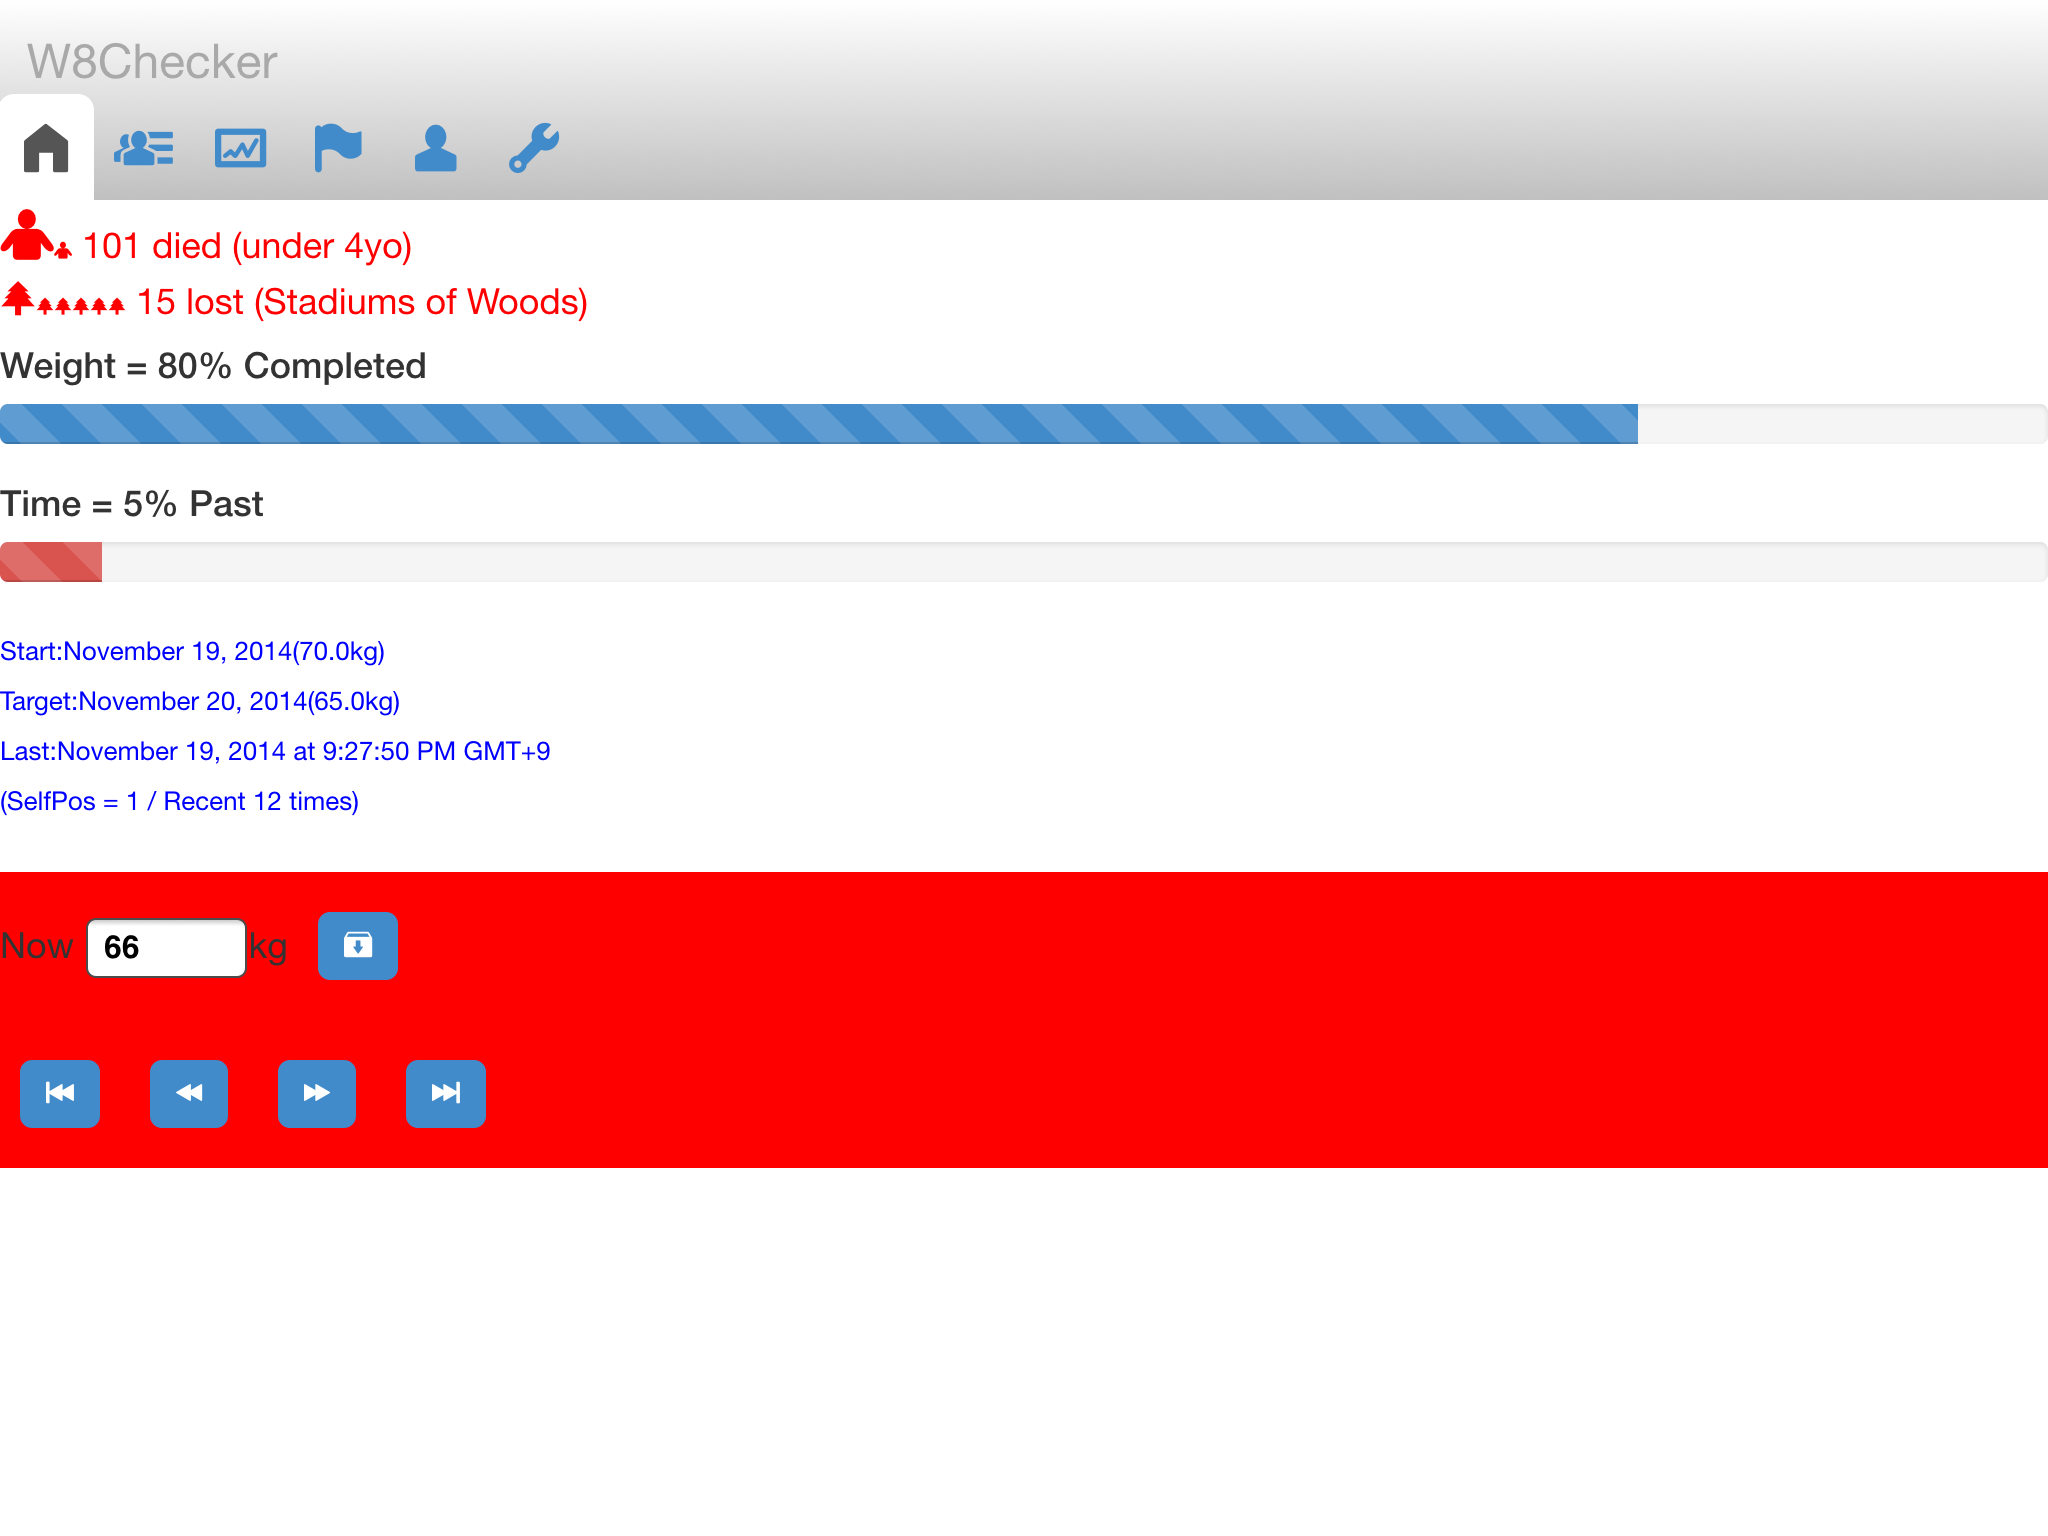Click the SelfPos recent 12 times text
This screenshot has width=2048, height=1536.
180,801
